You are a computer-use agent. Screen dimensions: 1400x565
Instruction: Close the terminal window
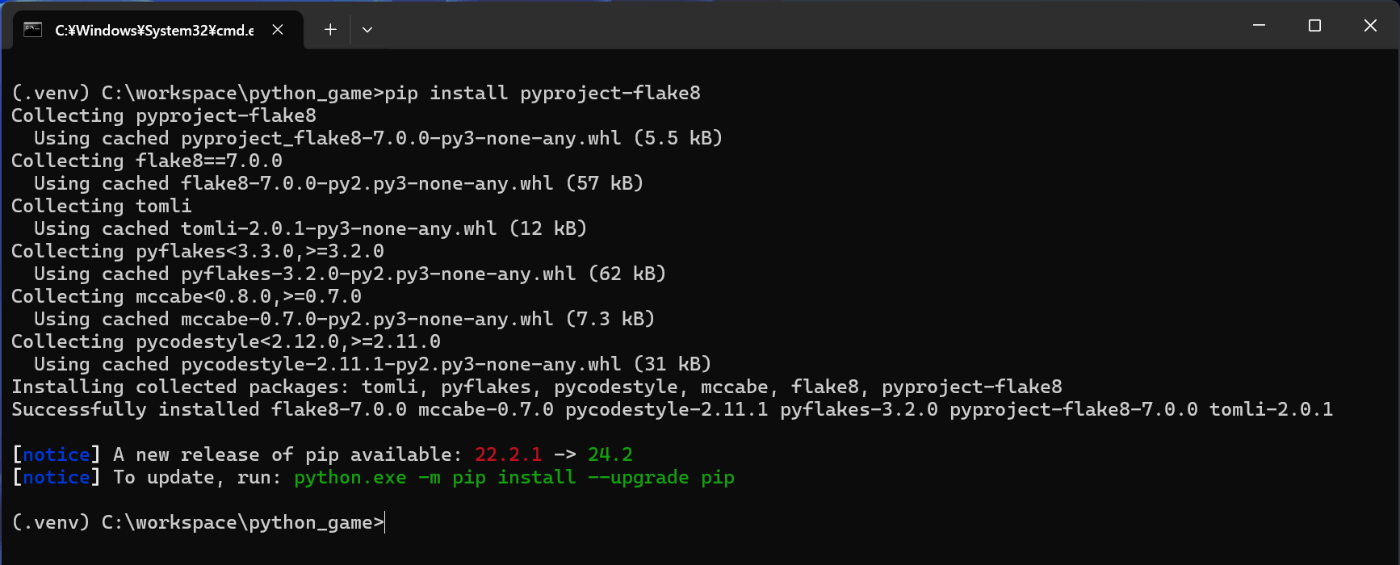(x=1371, y=26)
